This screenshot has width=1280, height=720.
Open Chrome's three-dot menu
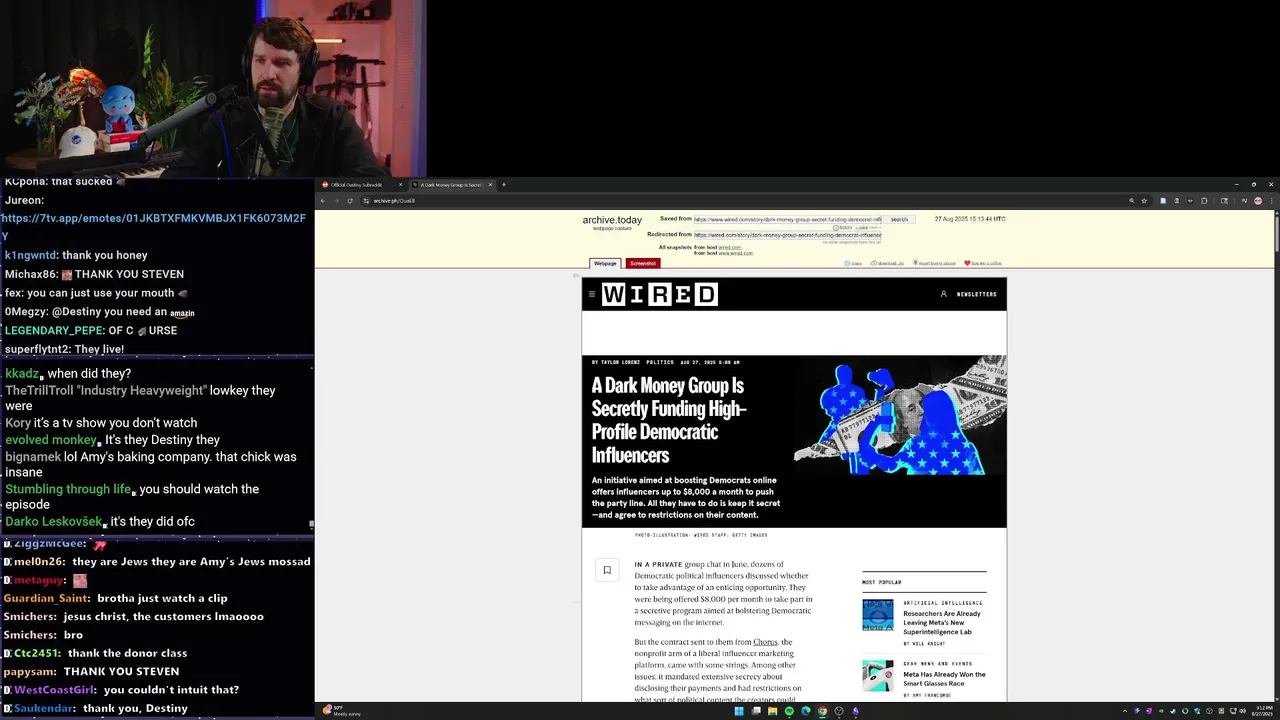(1270, 200)
